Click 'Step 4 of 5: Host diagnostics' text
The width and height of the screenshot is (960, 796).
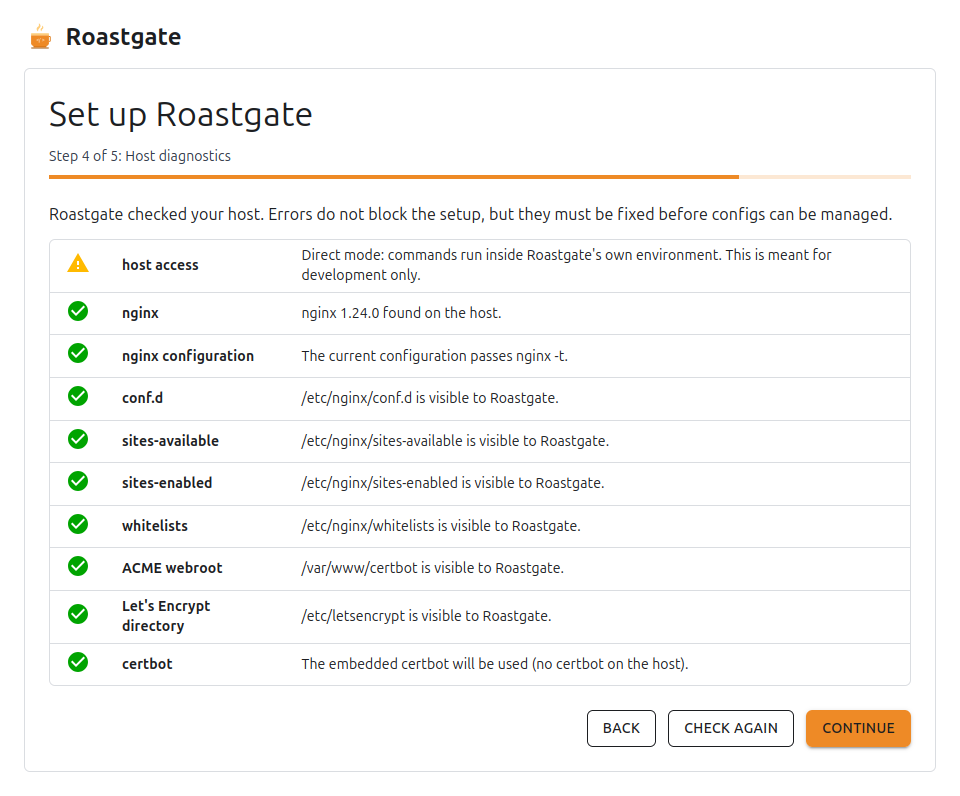(x=140, y=156)
